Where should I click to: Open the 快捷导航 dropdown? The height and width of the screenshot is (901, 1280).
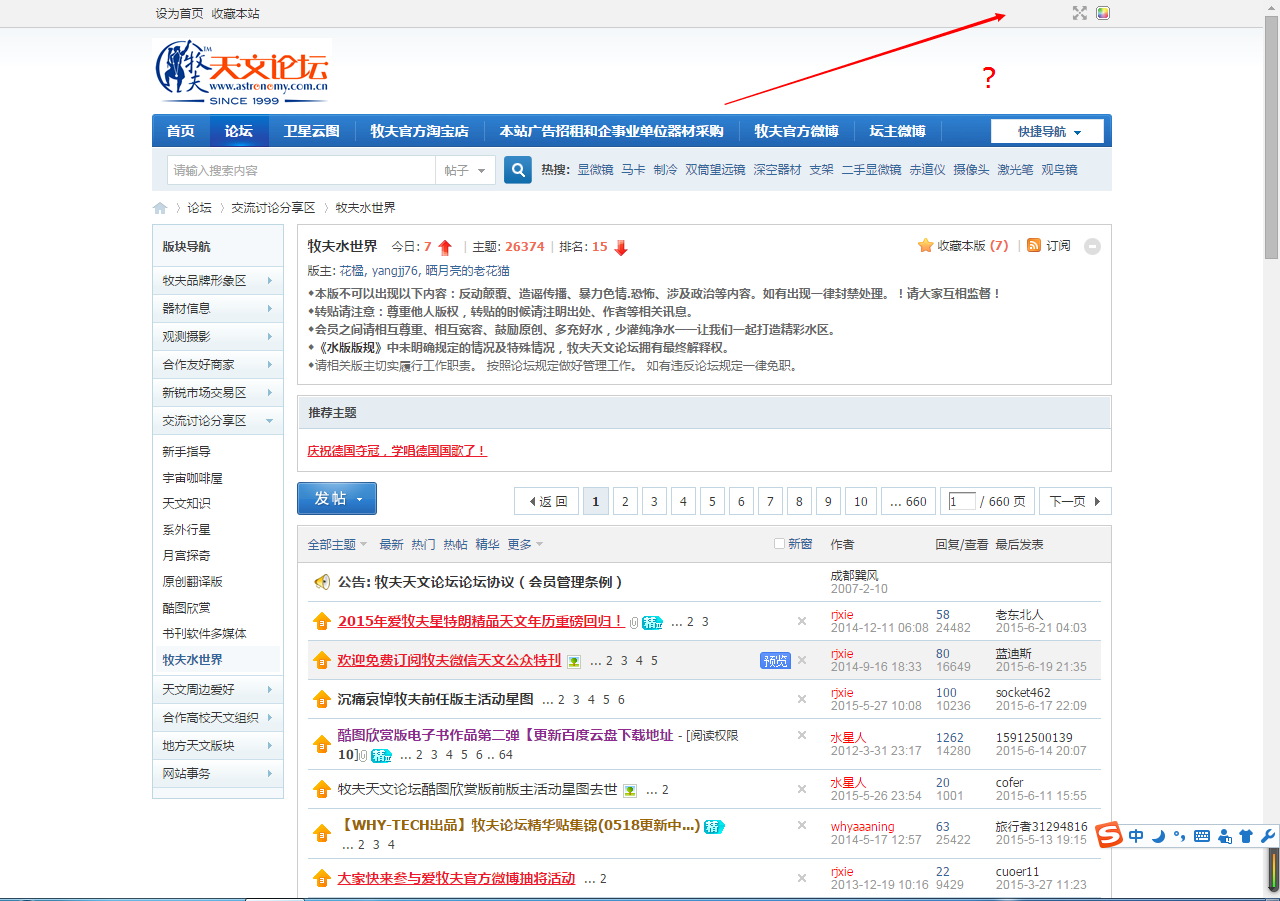click(1047, 131)
